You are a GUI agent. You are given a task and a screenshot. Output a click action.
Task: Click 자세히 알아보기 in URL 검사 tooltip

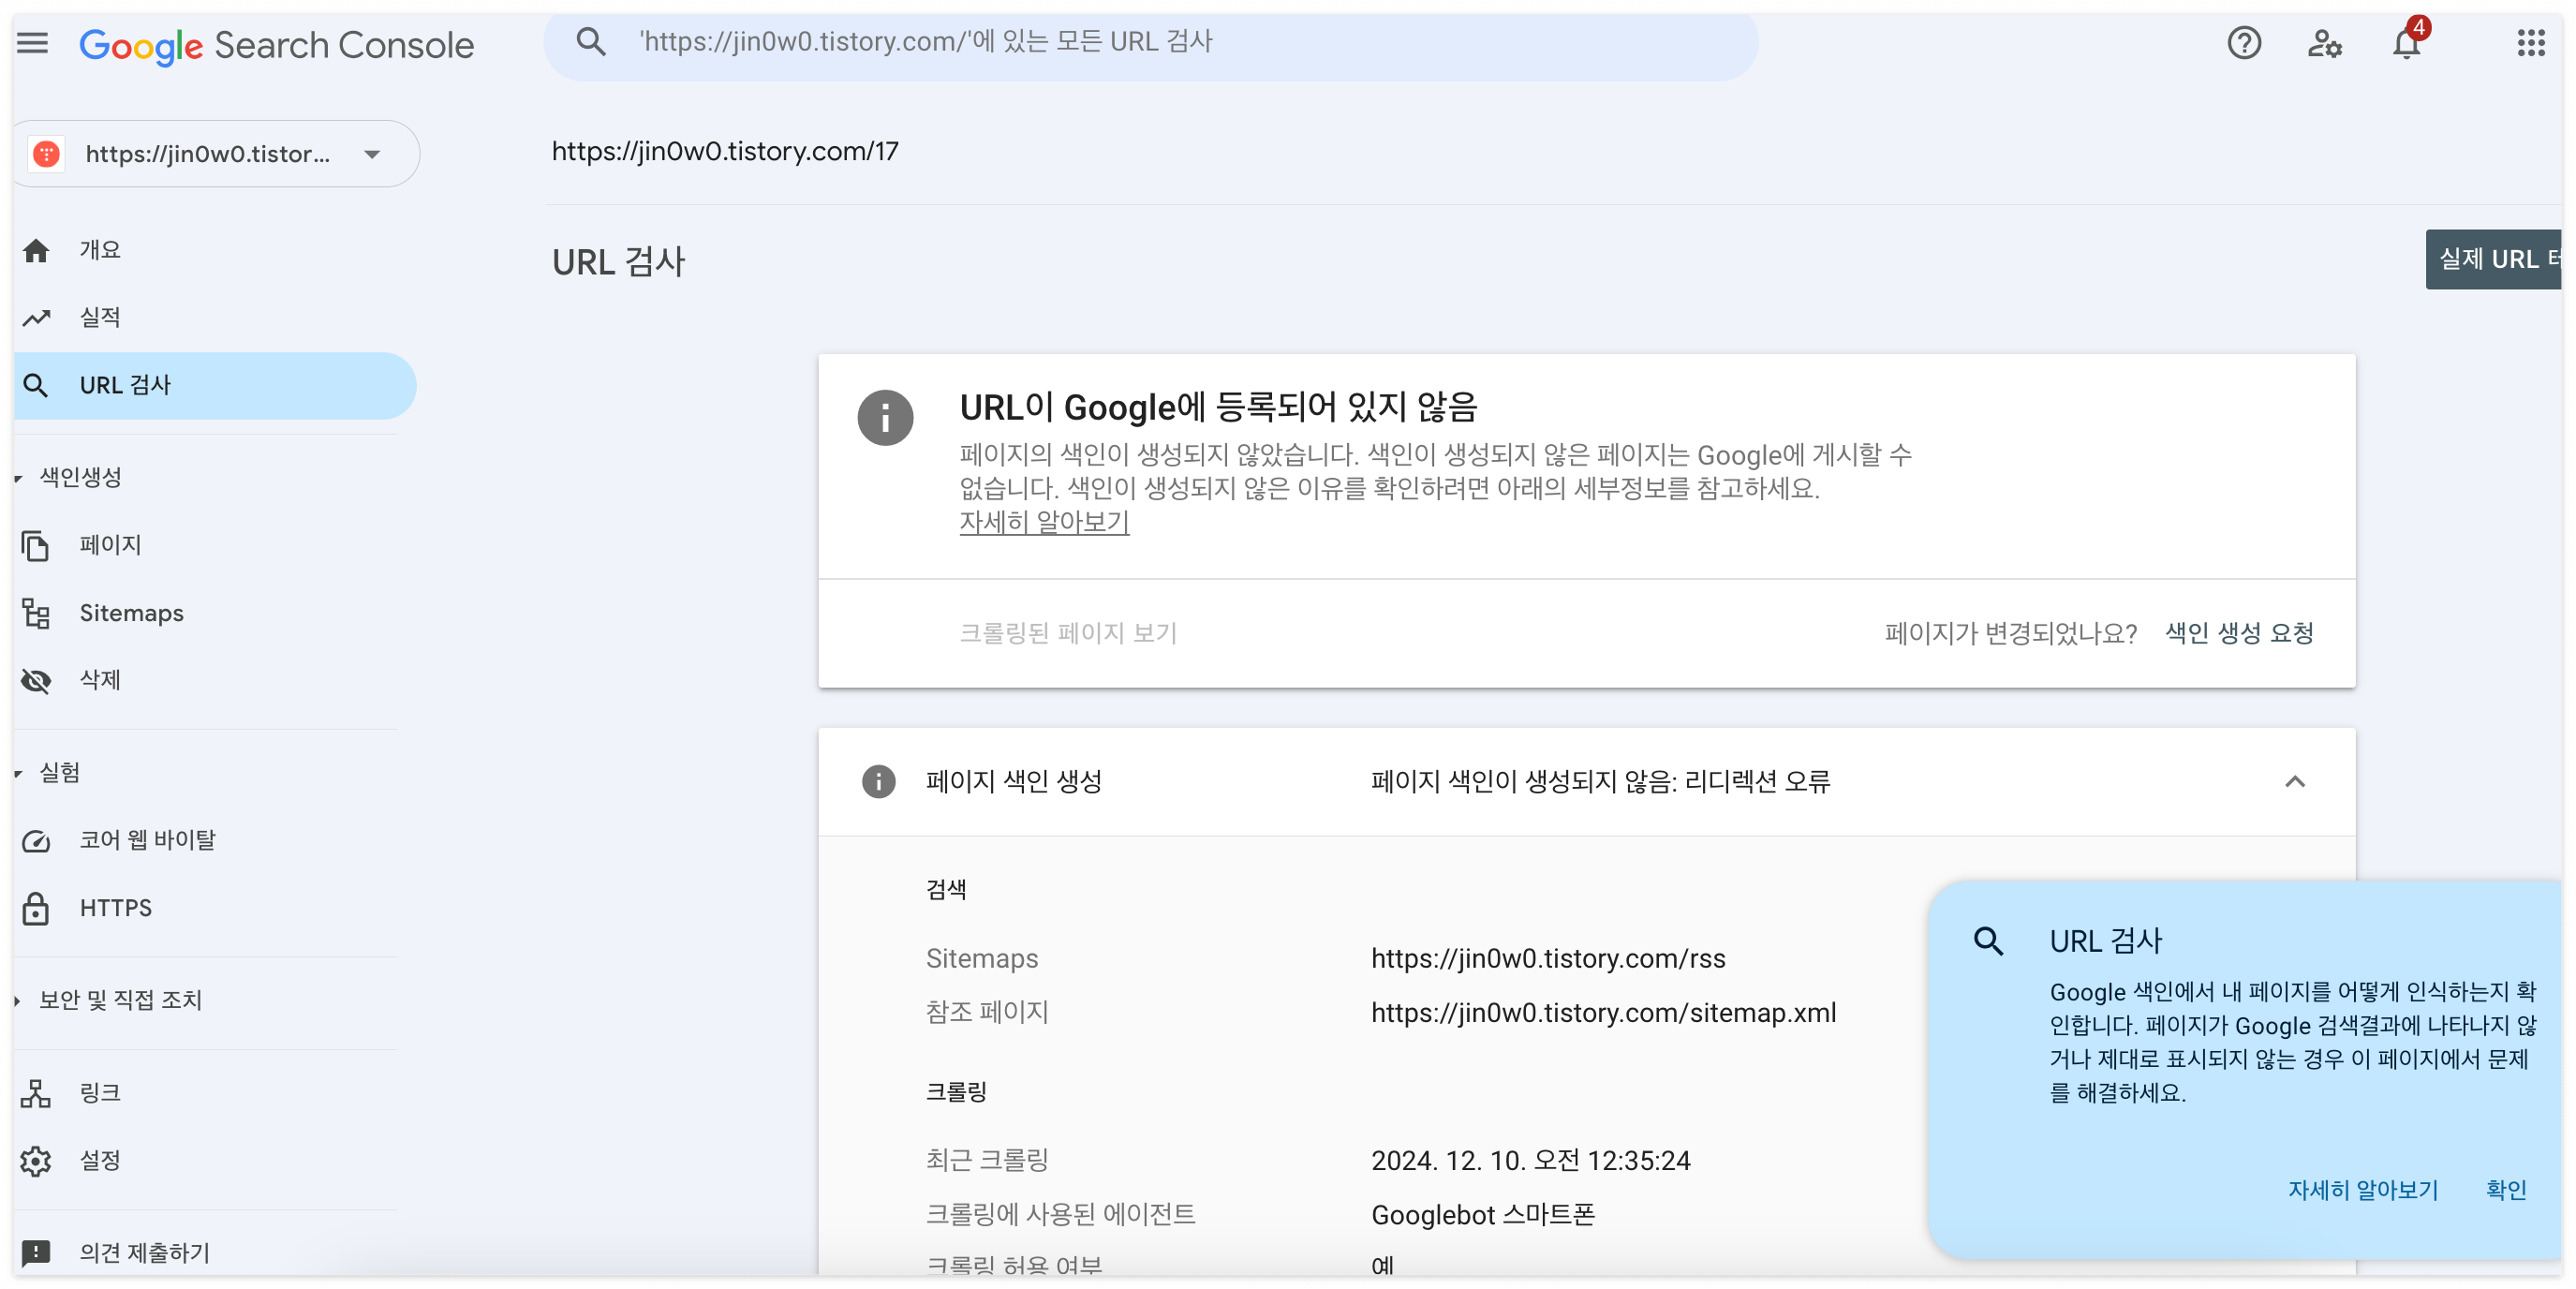(x=2363, y=1190)
